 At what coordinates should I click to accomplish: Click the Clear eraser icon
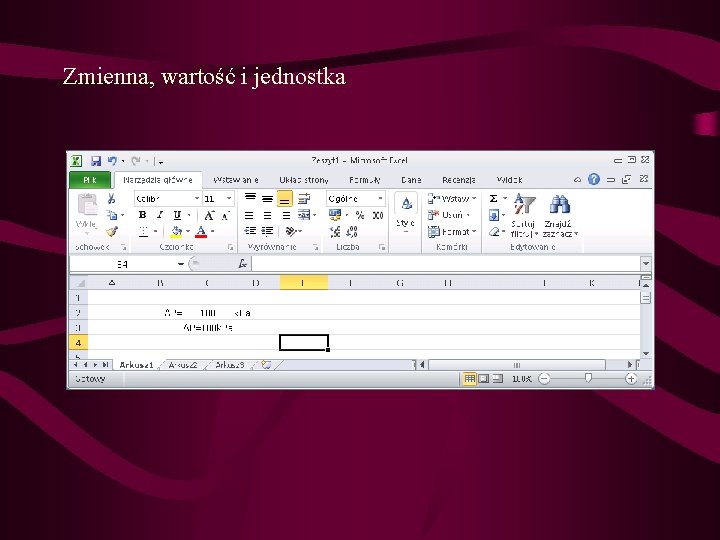pyautogui.click(x=494, y=231)
